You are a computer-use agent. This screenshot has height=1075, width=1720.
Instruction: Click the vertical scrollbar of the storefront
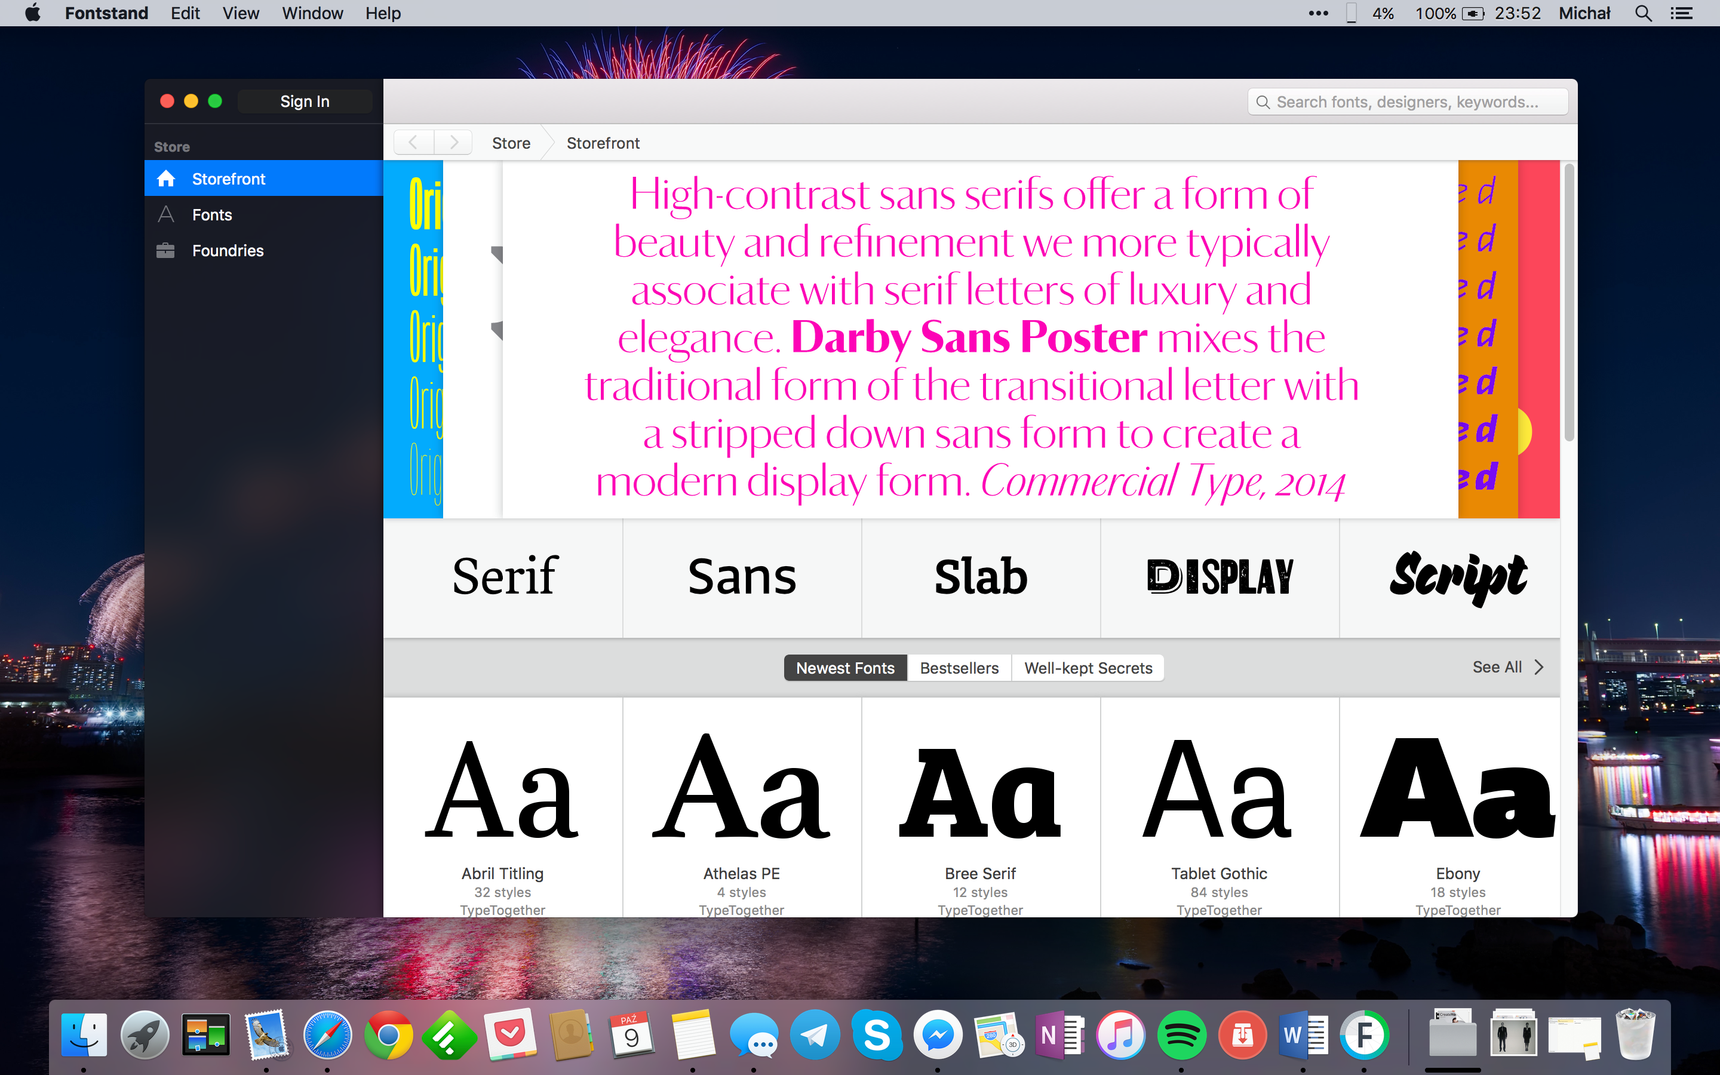pos(1569,302)
